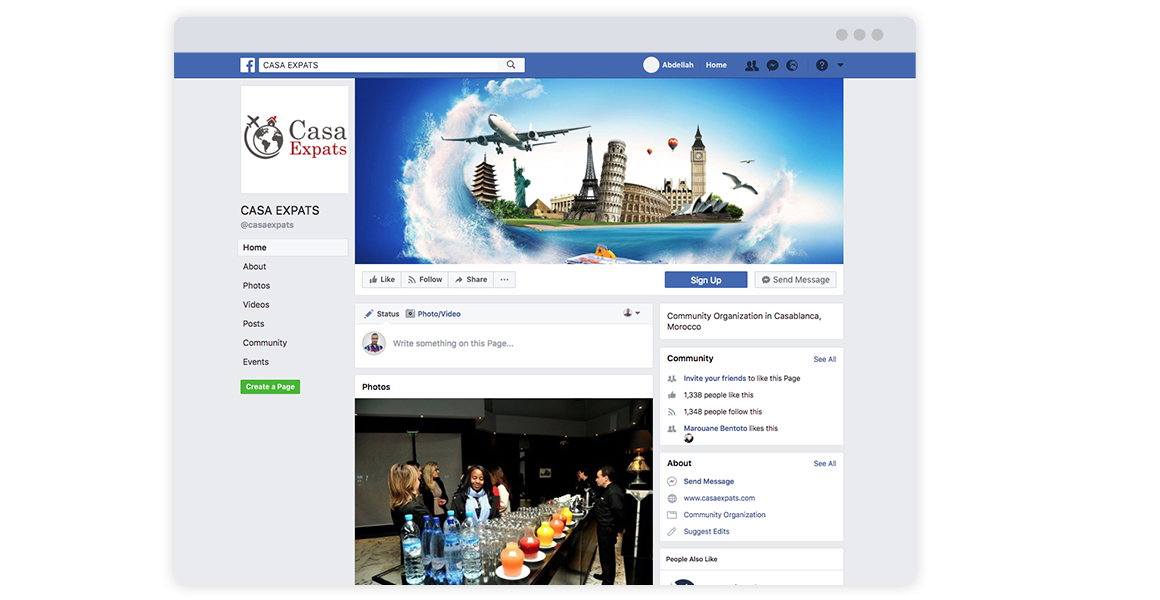This screenshot has width=1160, height=600.
Task: Open the www.casaexpats.com link
Action: [719, 498]
